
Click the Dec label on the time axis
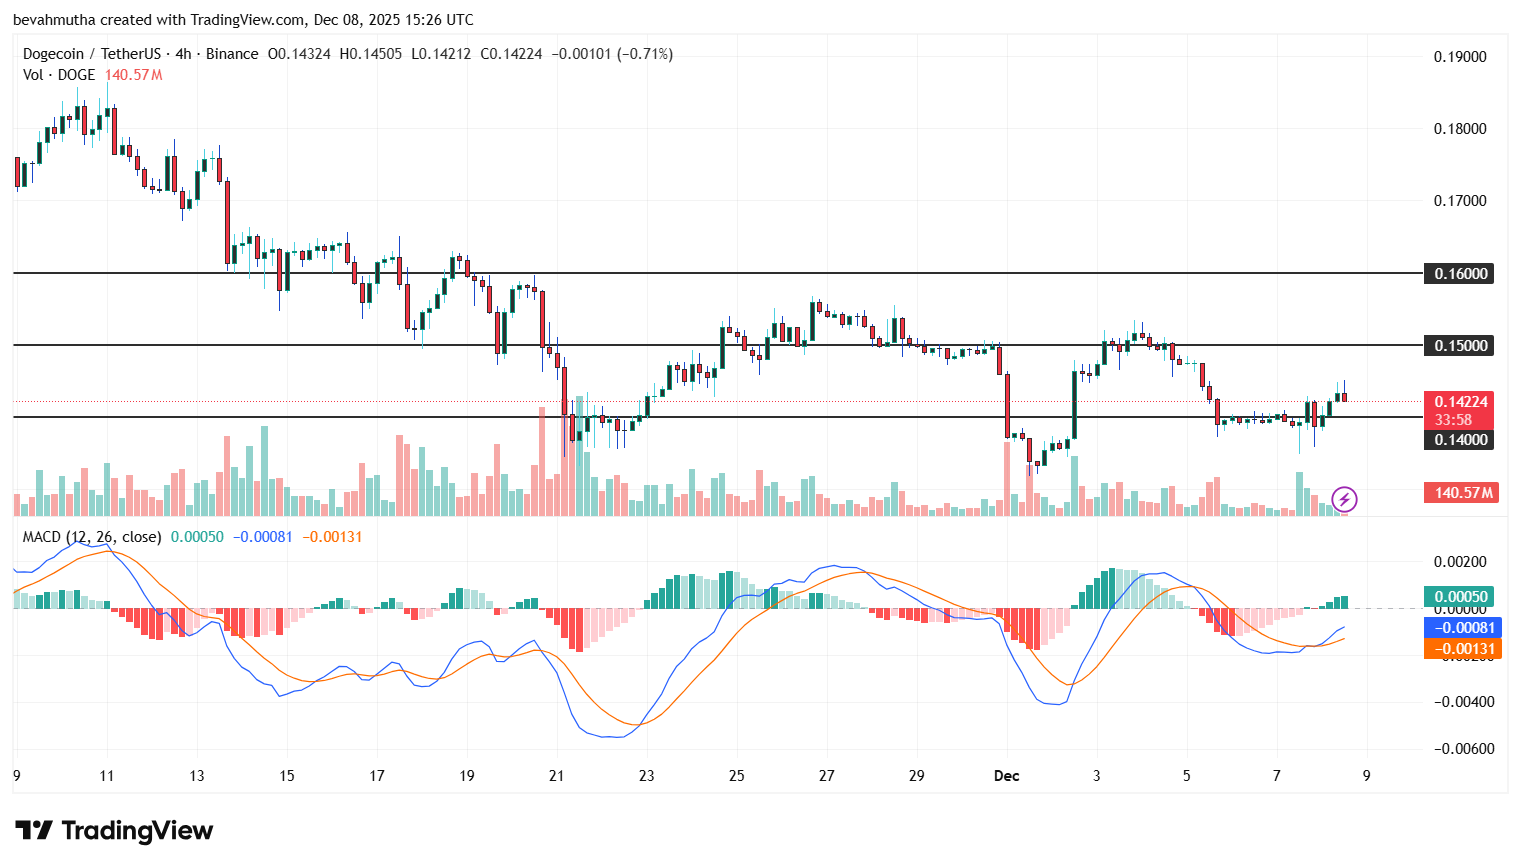(x=1007, y=775)
